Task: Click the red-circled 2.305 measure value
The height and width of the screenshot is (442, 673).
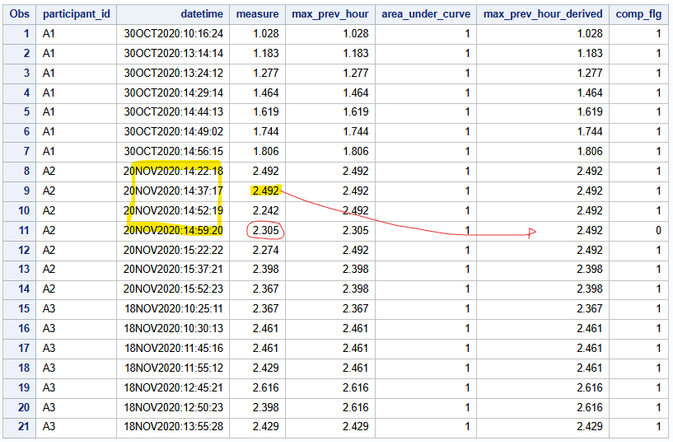Action: pos(265,230)
